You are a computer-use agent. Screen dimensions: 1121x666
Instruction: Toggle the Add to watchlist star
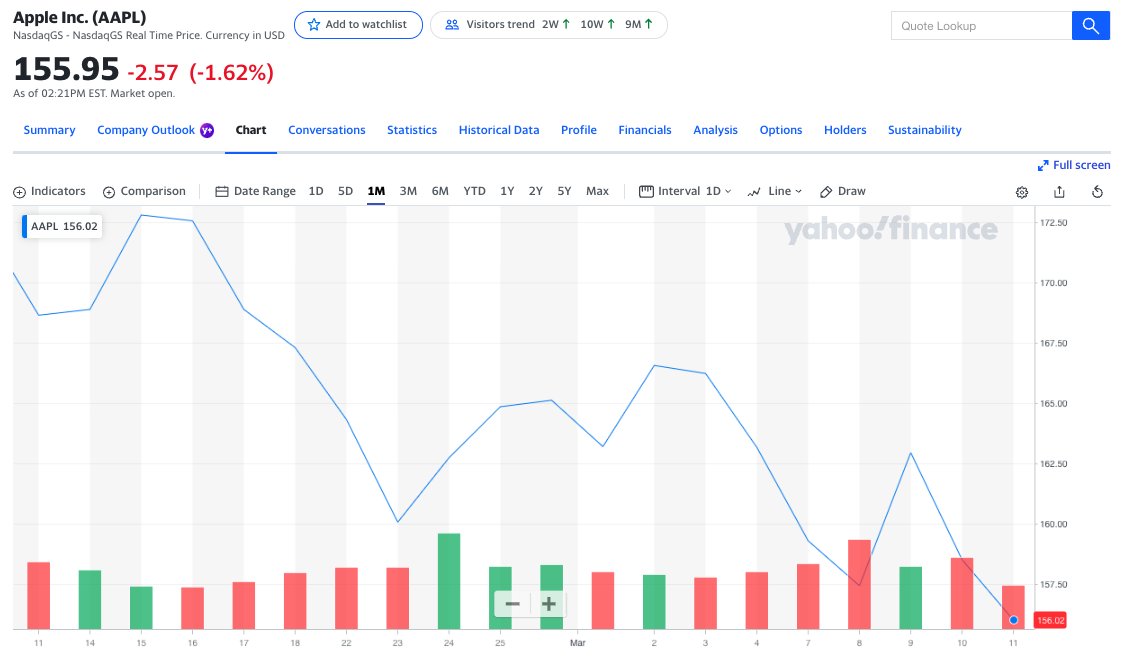tap(313, 24)
